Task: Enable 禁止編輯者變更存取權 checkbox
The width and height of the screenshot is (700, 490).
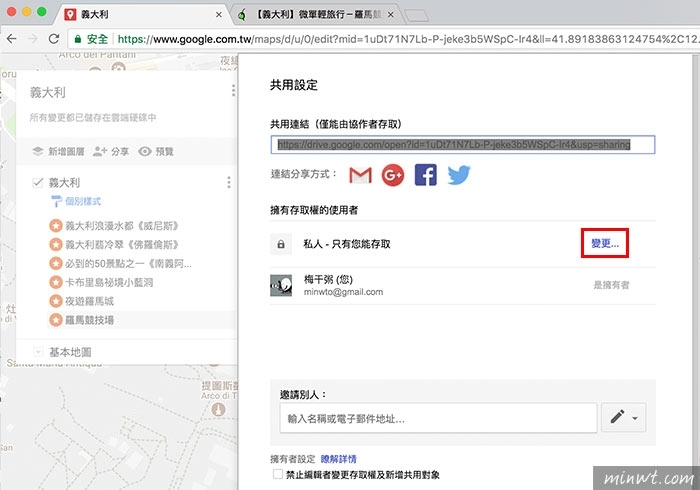Action: point(277,475)
